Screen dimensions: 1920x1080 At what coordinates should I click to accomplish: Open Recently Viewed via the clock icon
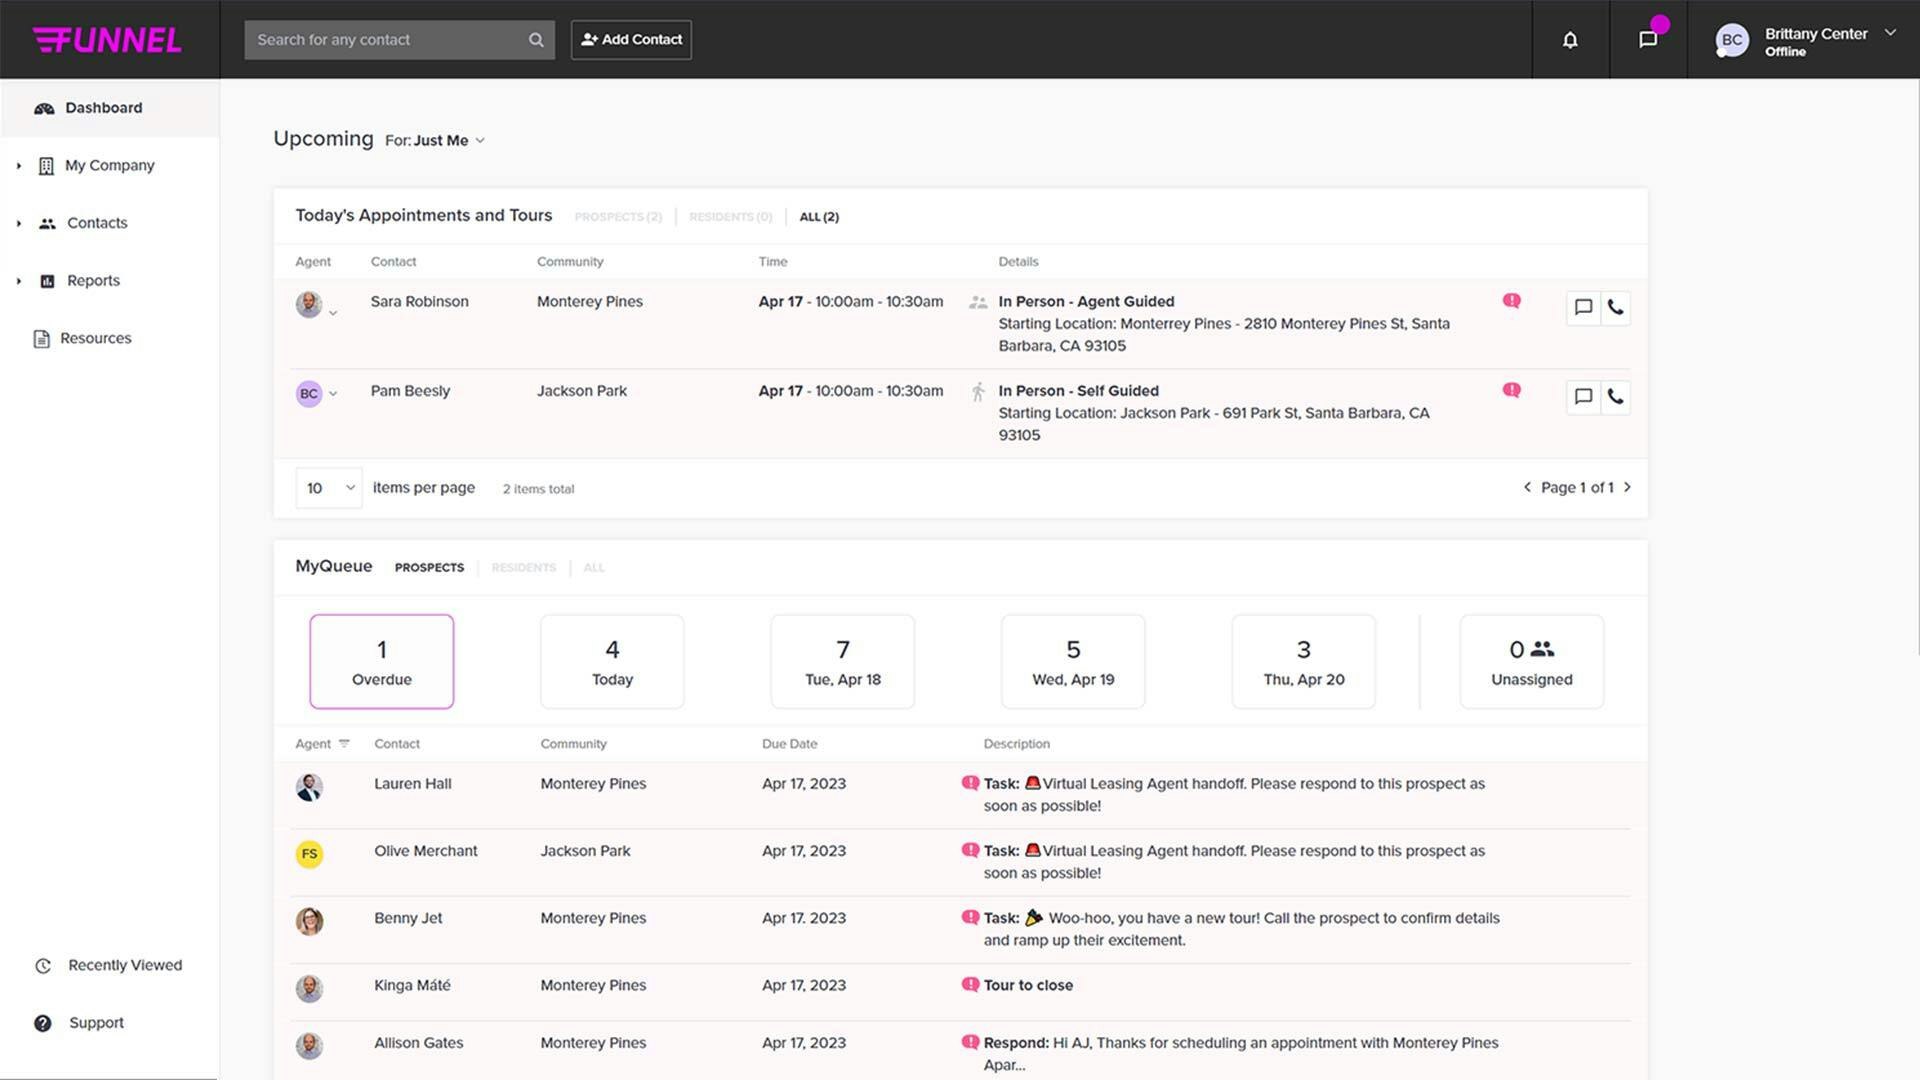point(43,965)
